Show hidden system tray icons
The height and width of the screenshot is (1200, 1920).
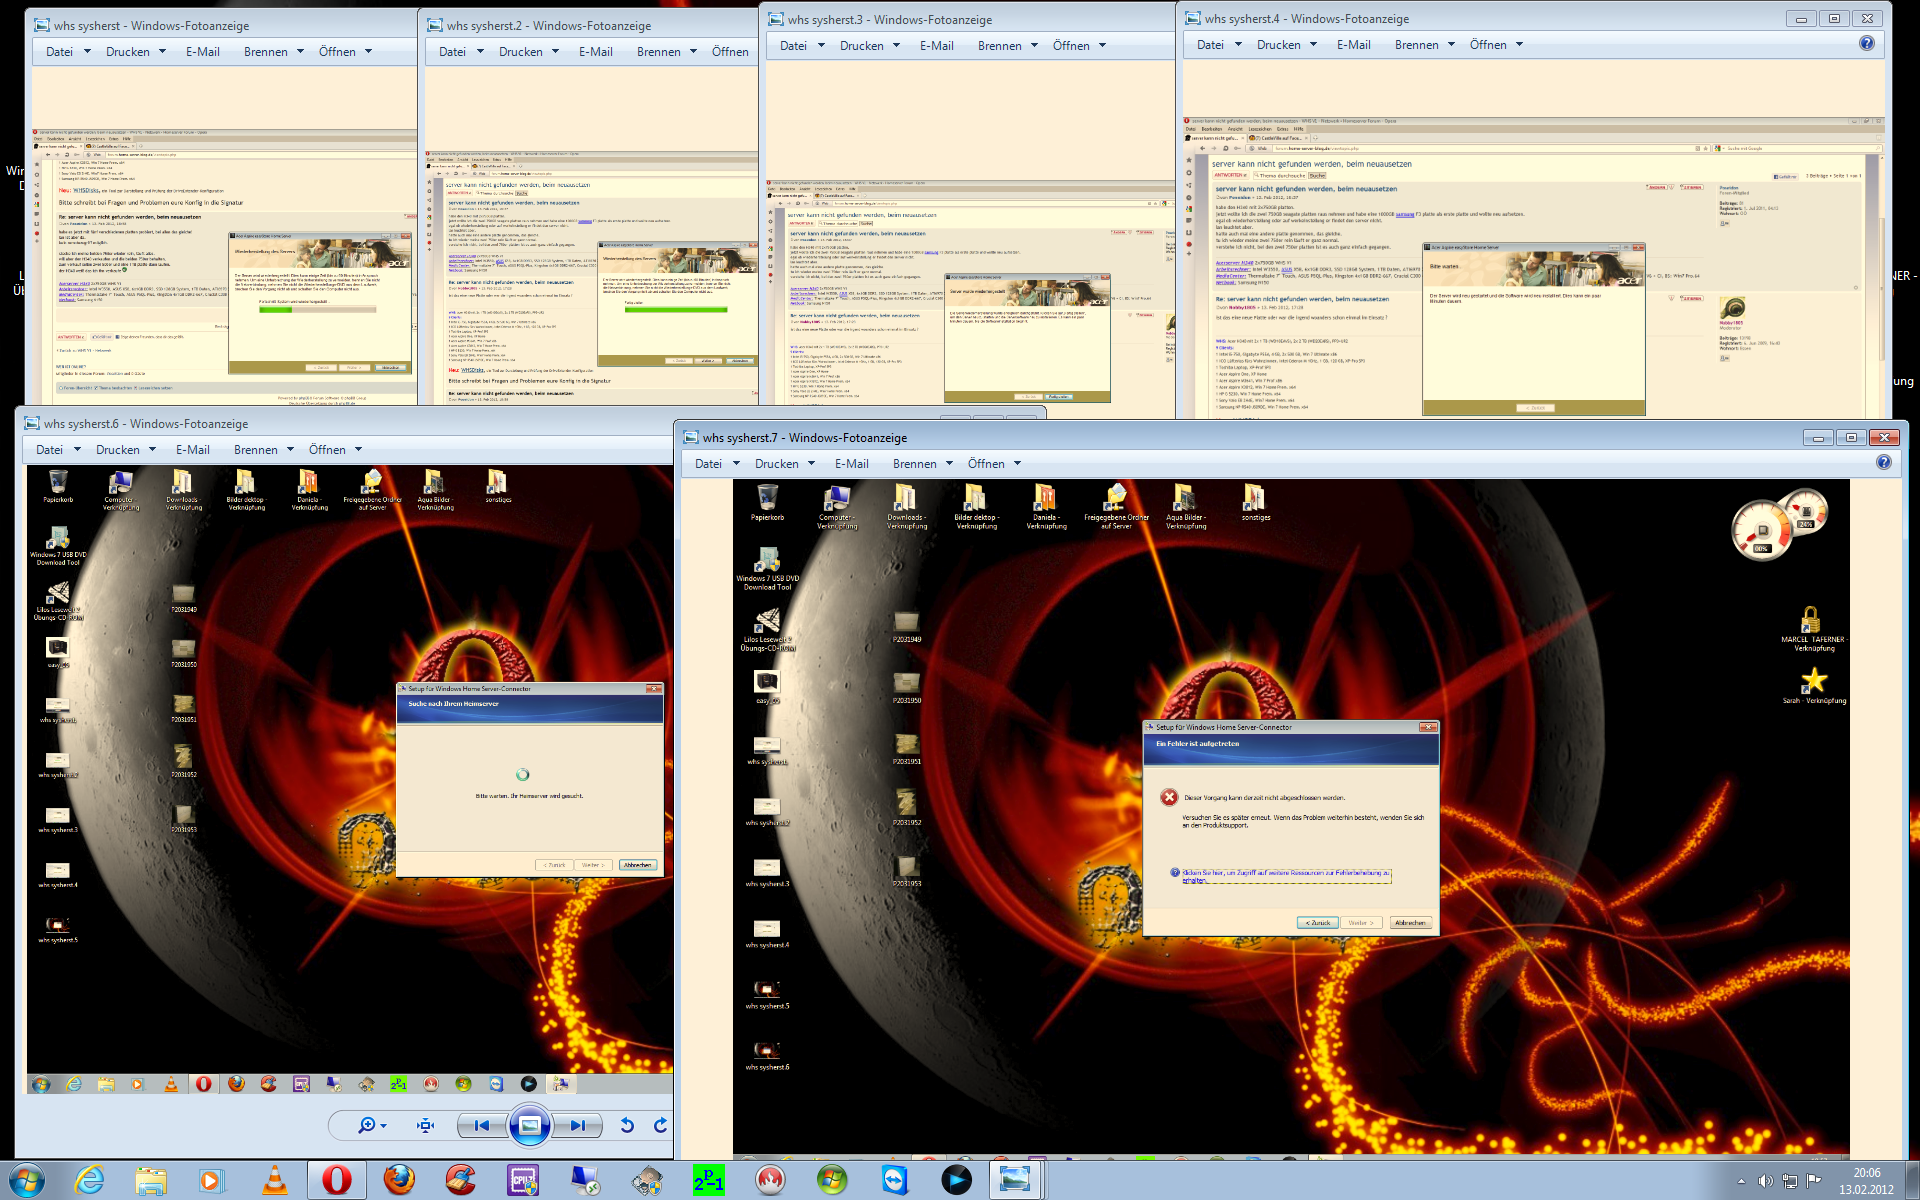coord(1741,1181)
